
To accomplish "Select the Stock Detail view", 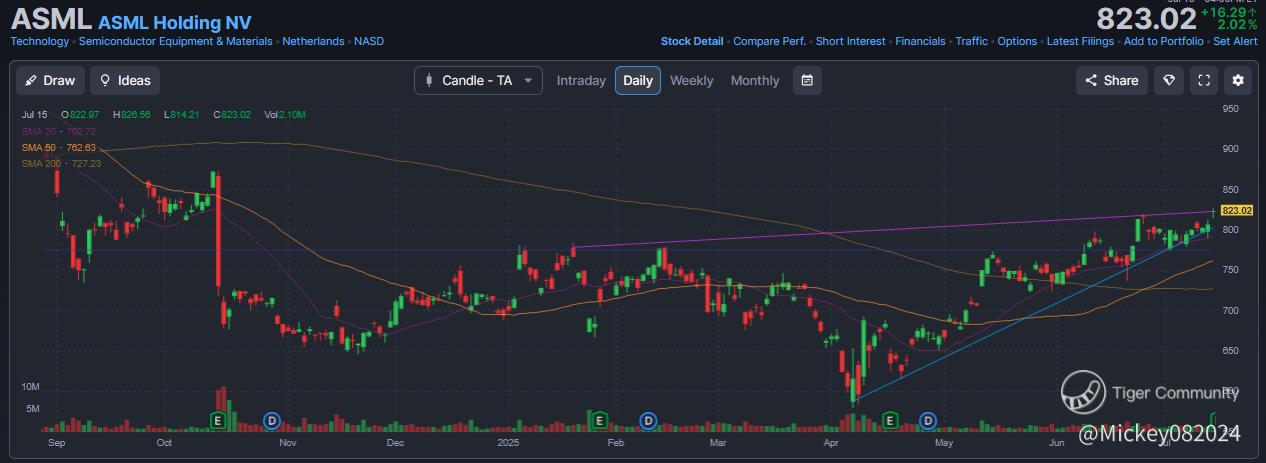I will (692, 42).
